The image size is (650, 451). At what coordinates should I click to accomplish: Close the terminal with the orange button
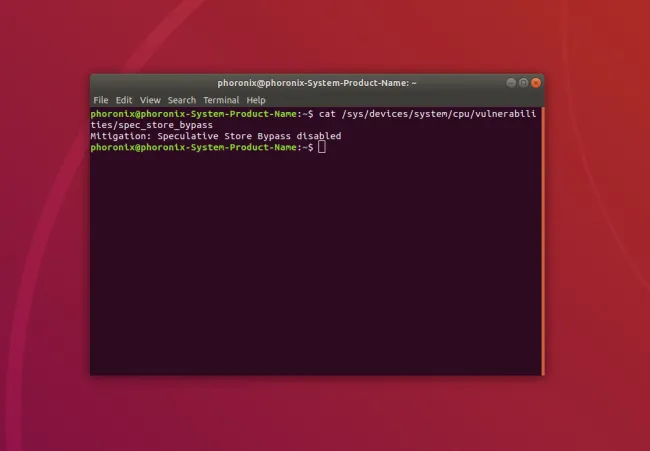click(x=536, y=83)
